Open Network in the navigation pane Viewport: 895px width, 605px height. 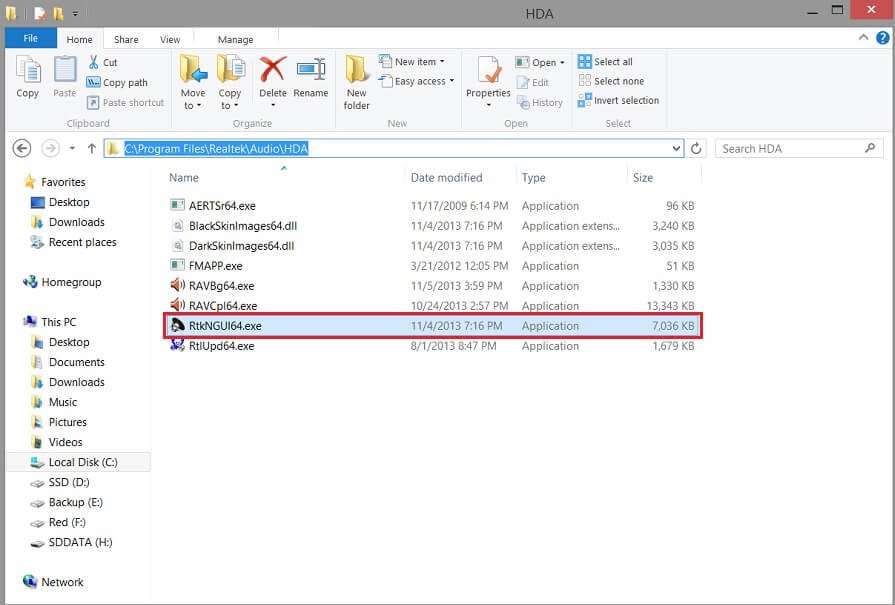(x=53, y=582)
